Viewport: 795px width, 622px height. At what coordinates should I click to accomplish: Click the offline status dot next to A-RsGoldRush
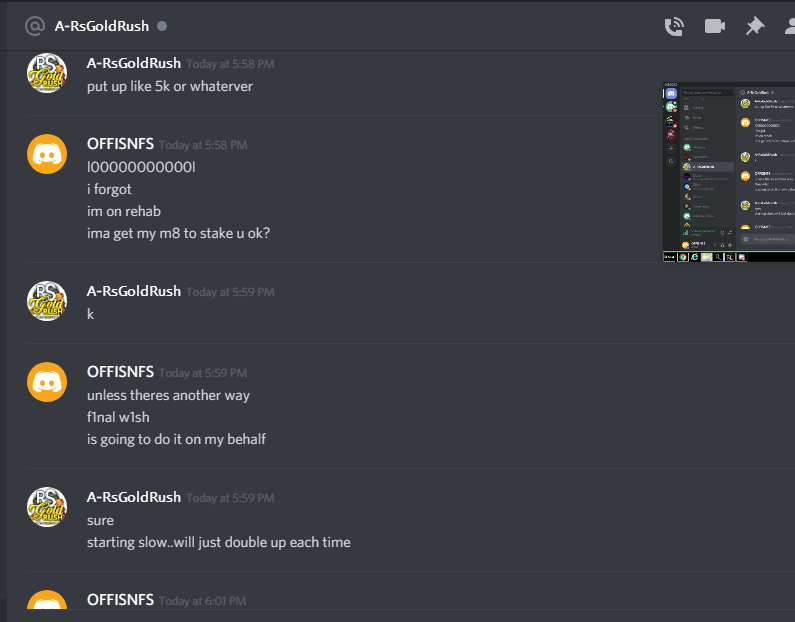tap(162, 26)
